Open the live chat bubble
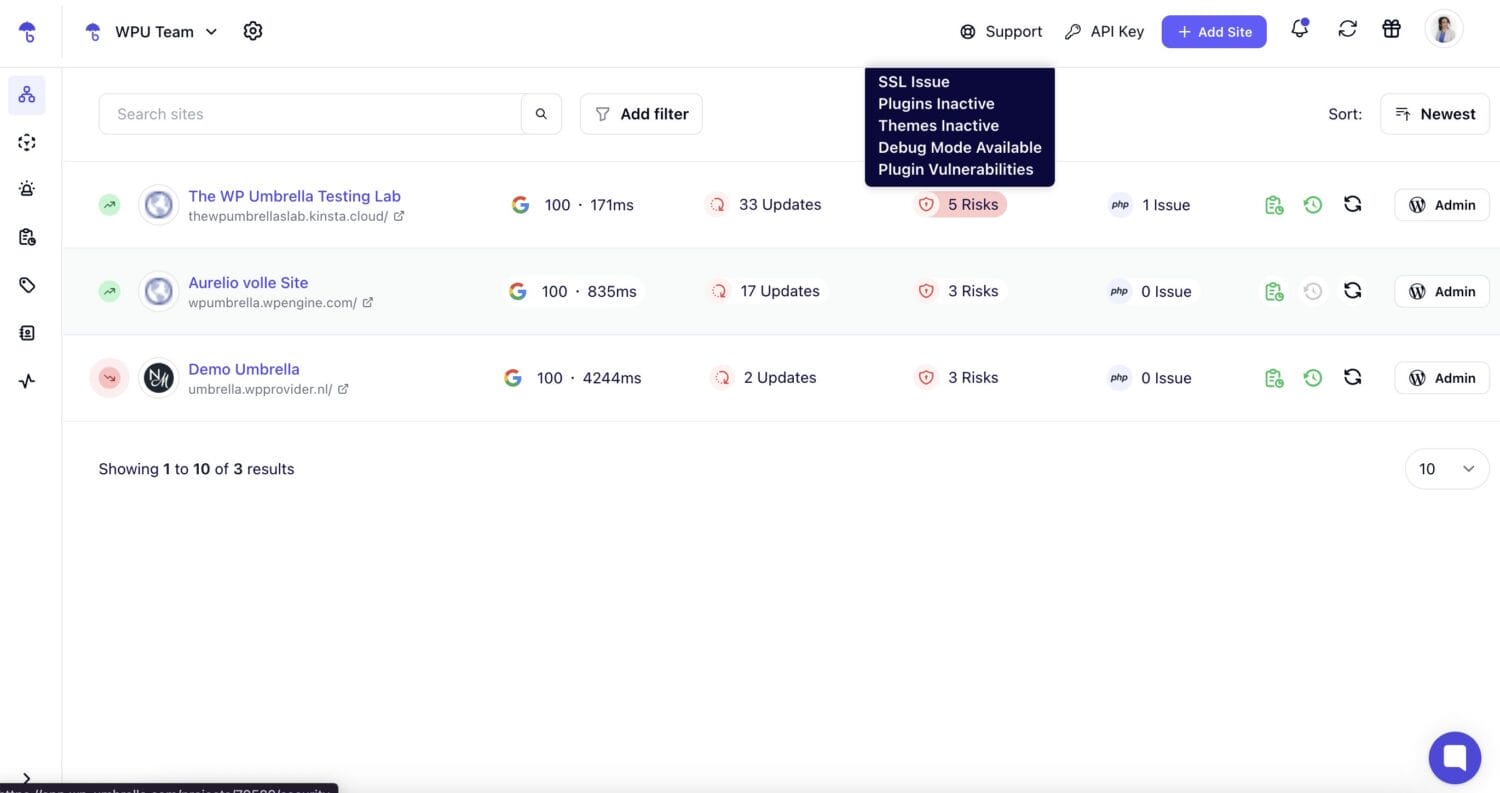Image resolution: width=1500 pixels, height=793 pixels. 1454,757
